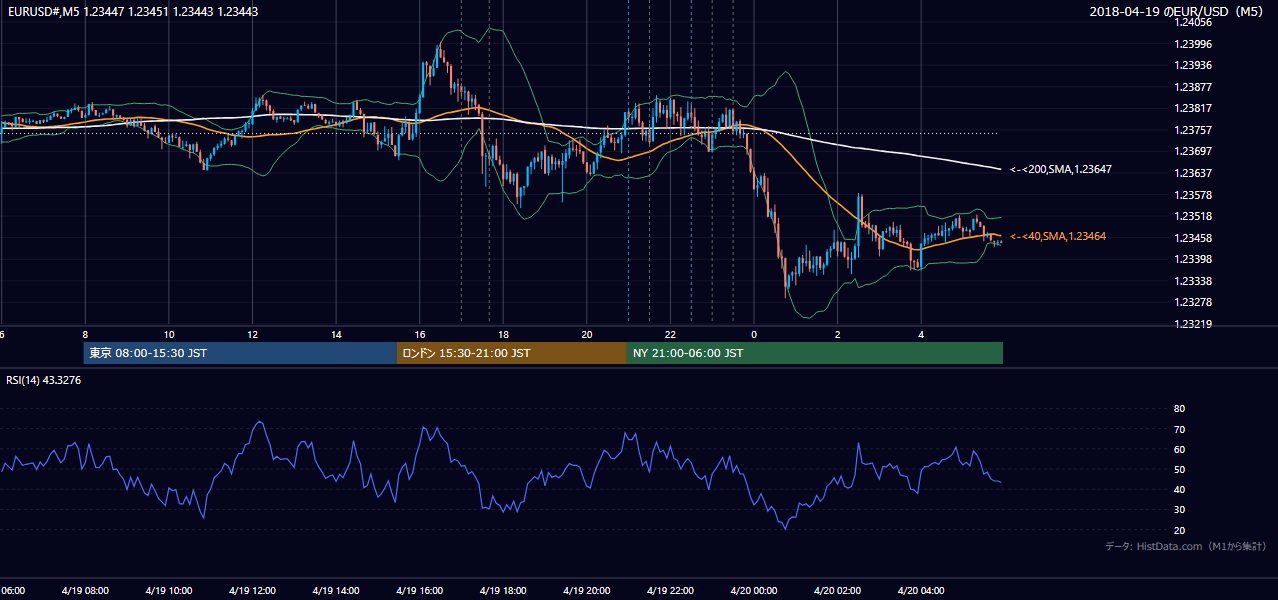1278x600 pixels.
Task: Click price axis label 1.23458
Action: (1195, 238)
